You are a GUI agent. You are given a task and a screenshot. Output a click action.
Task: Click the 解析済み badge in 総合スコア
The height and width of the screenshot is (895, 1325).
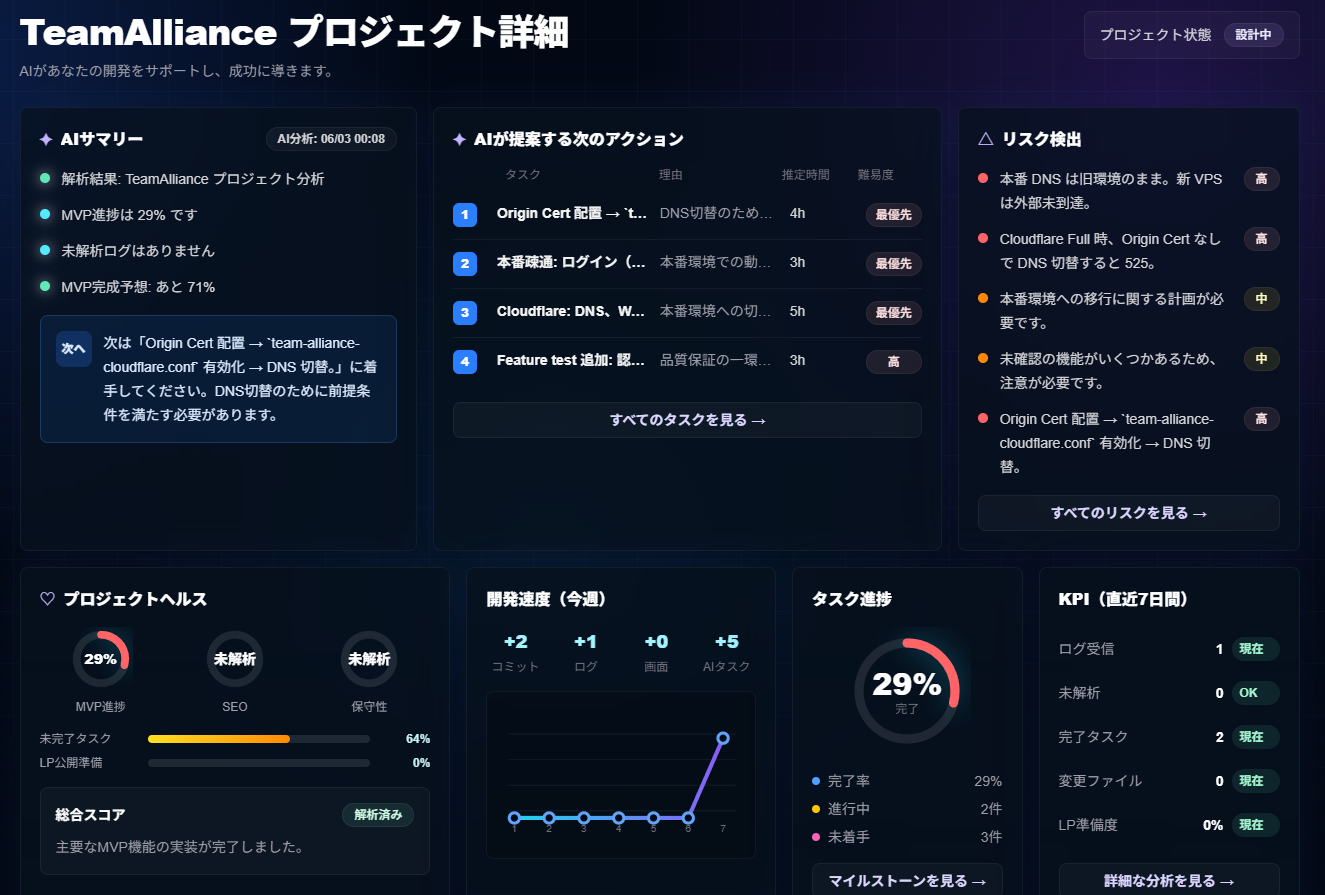pyautogui.click(x=378, y=815)
